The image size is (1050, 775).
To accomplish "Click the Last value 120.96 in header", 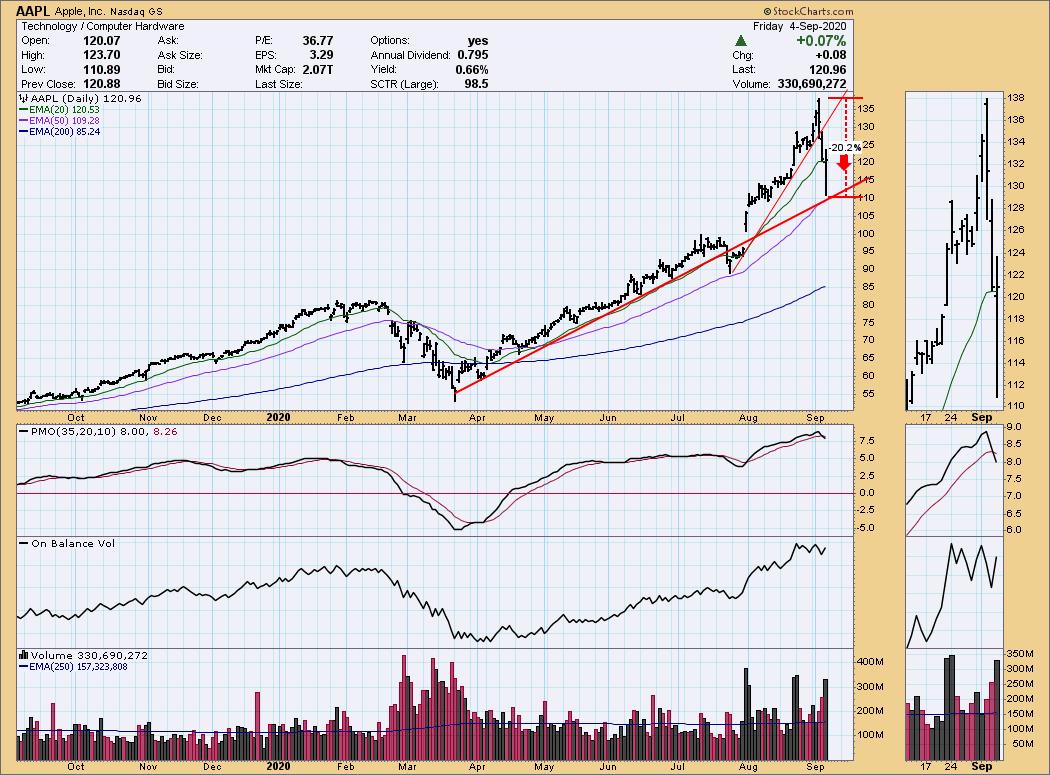I will point(828,70).
